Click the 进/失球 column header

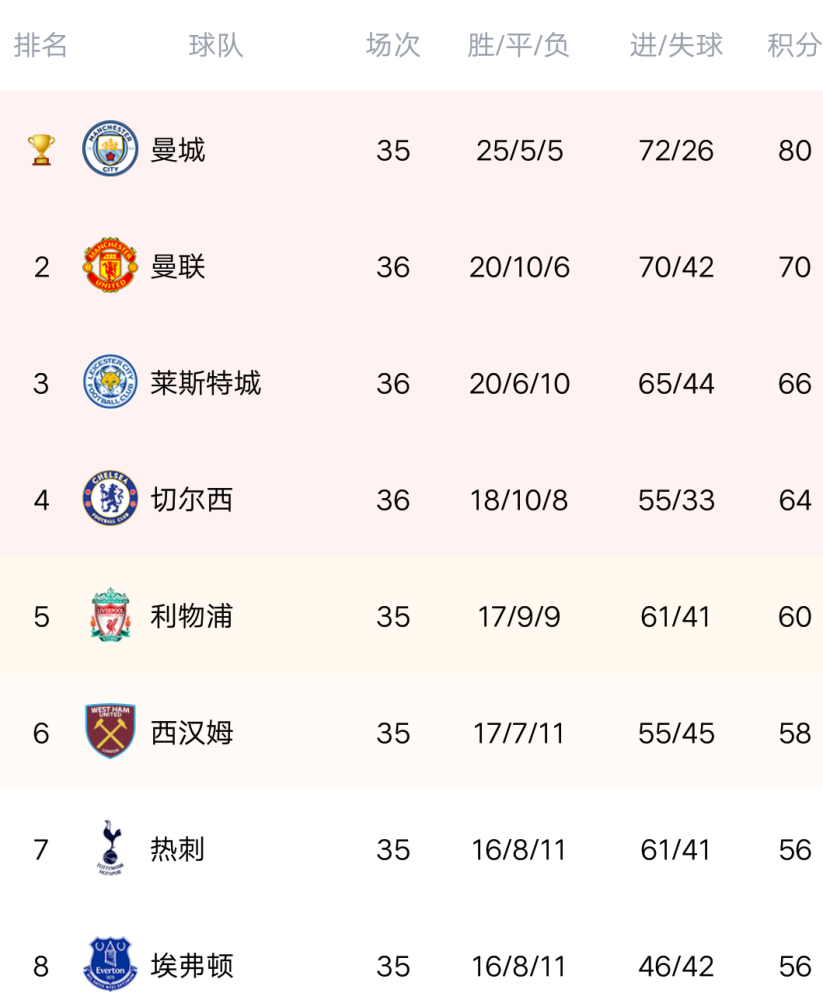pyautogui.click(x=676, y=45)
